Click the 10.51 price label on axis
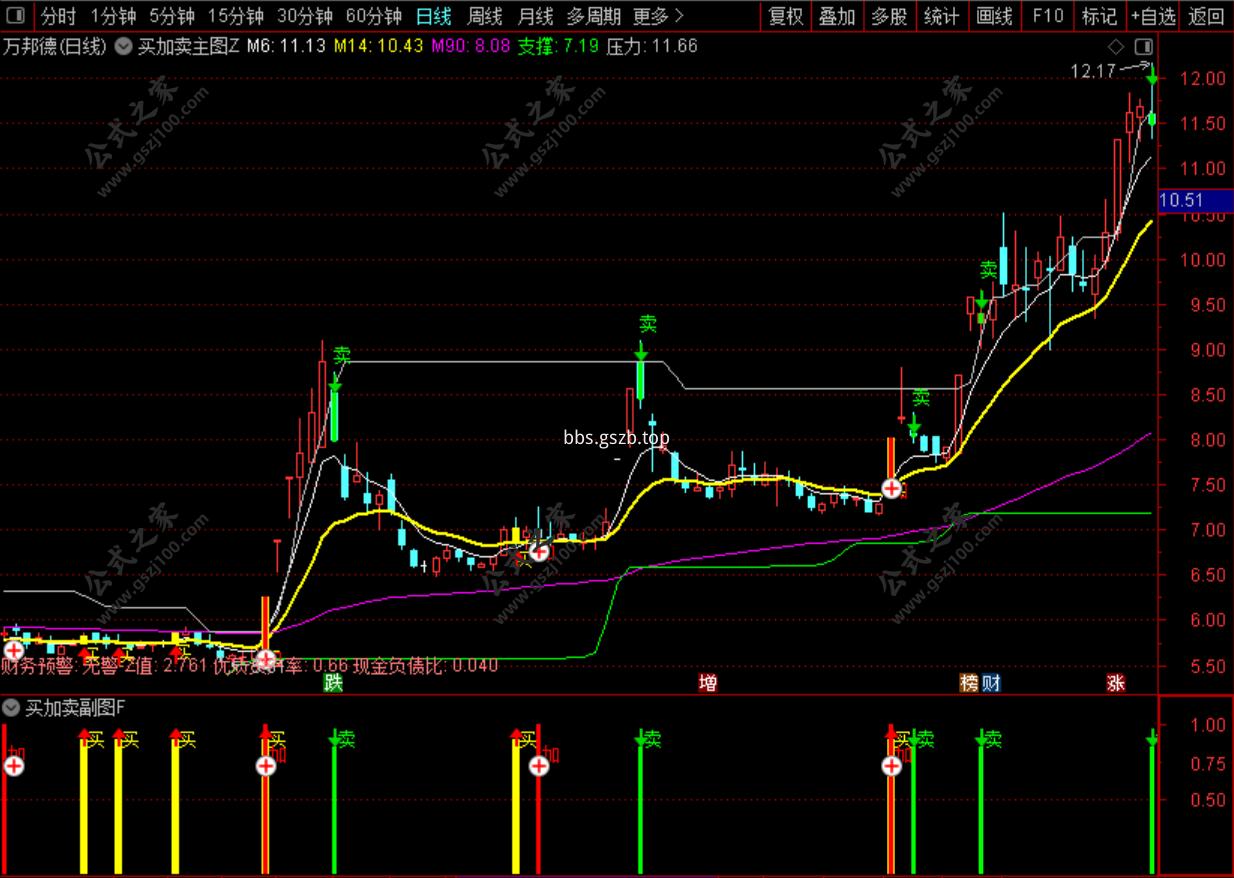1234x878 pixels. click(1180, 201)
